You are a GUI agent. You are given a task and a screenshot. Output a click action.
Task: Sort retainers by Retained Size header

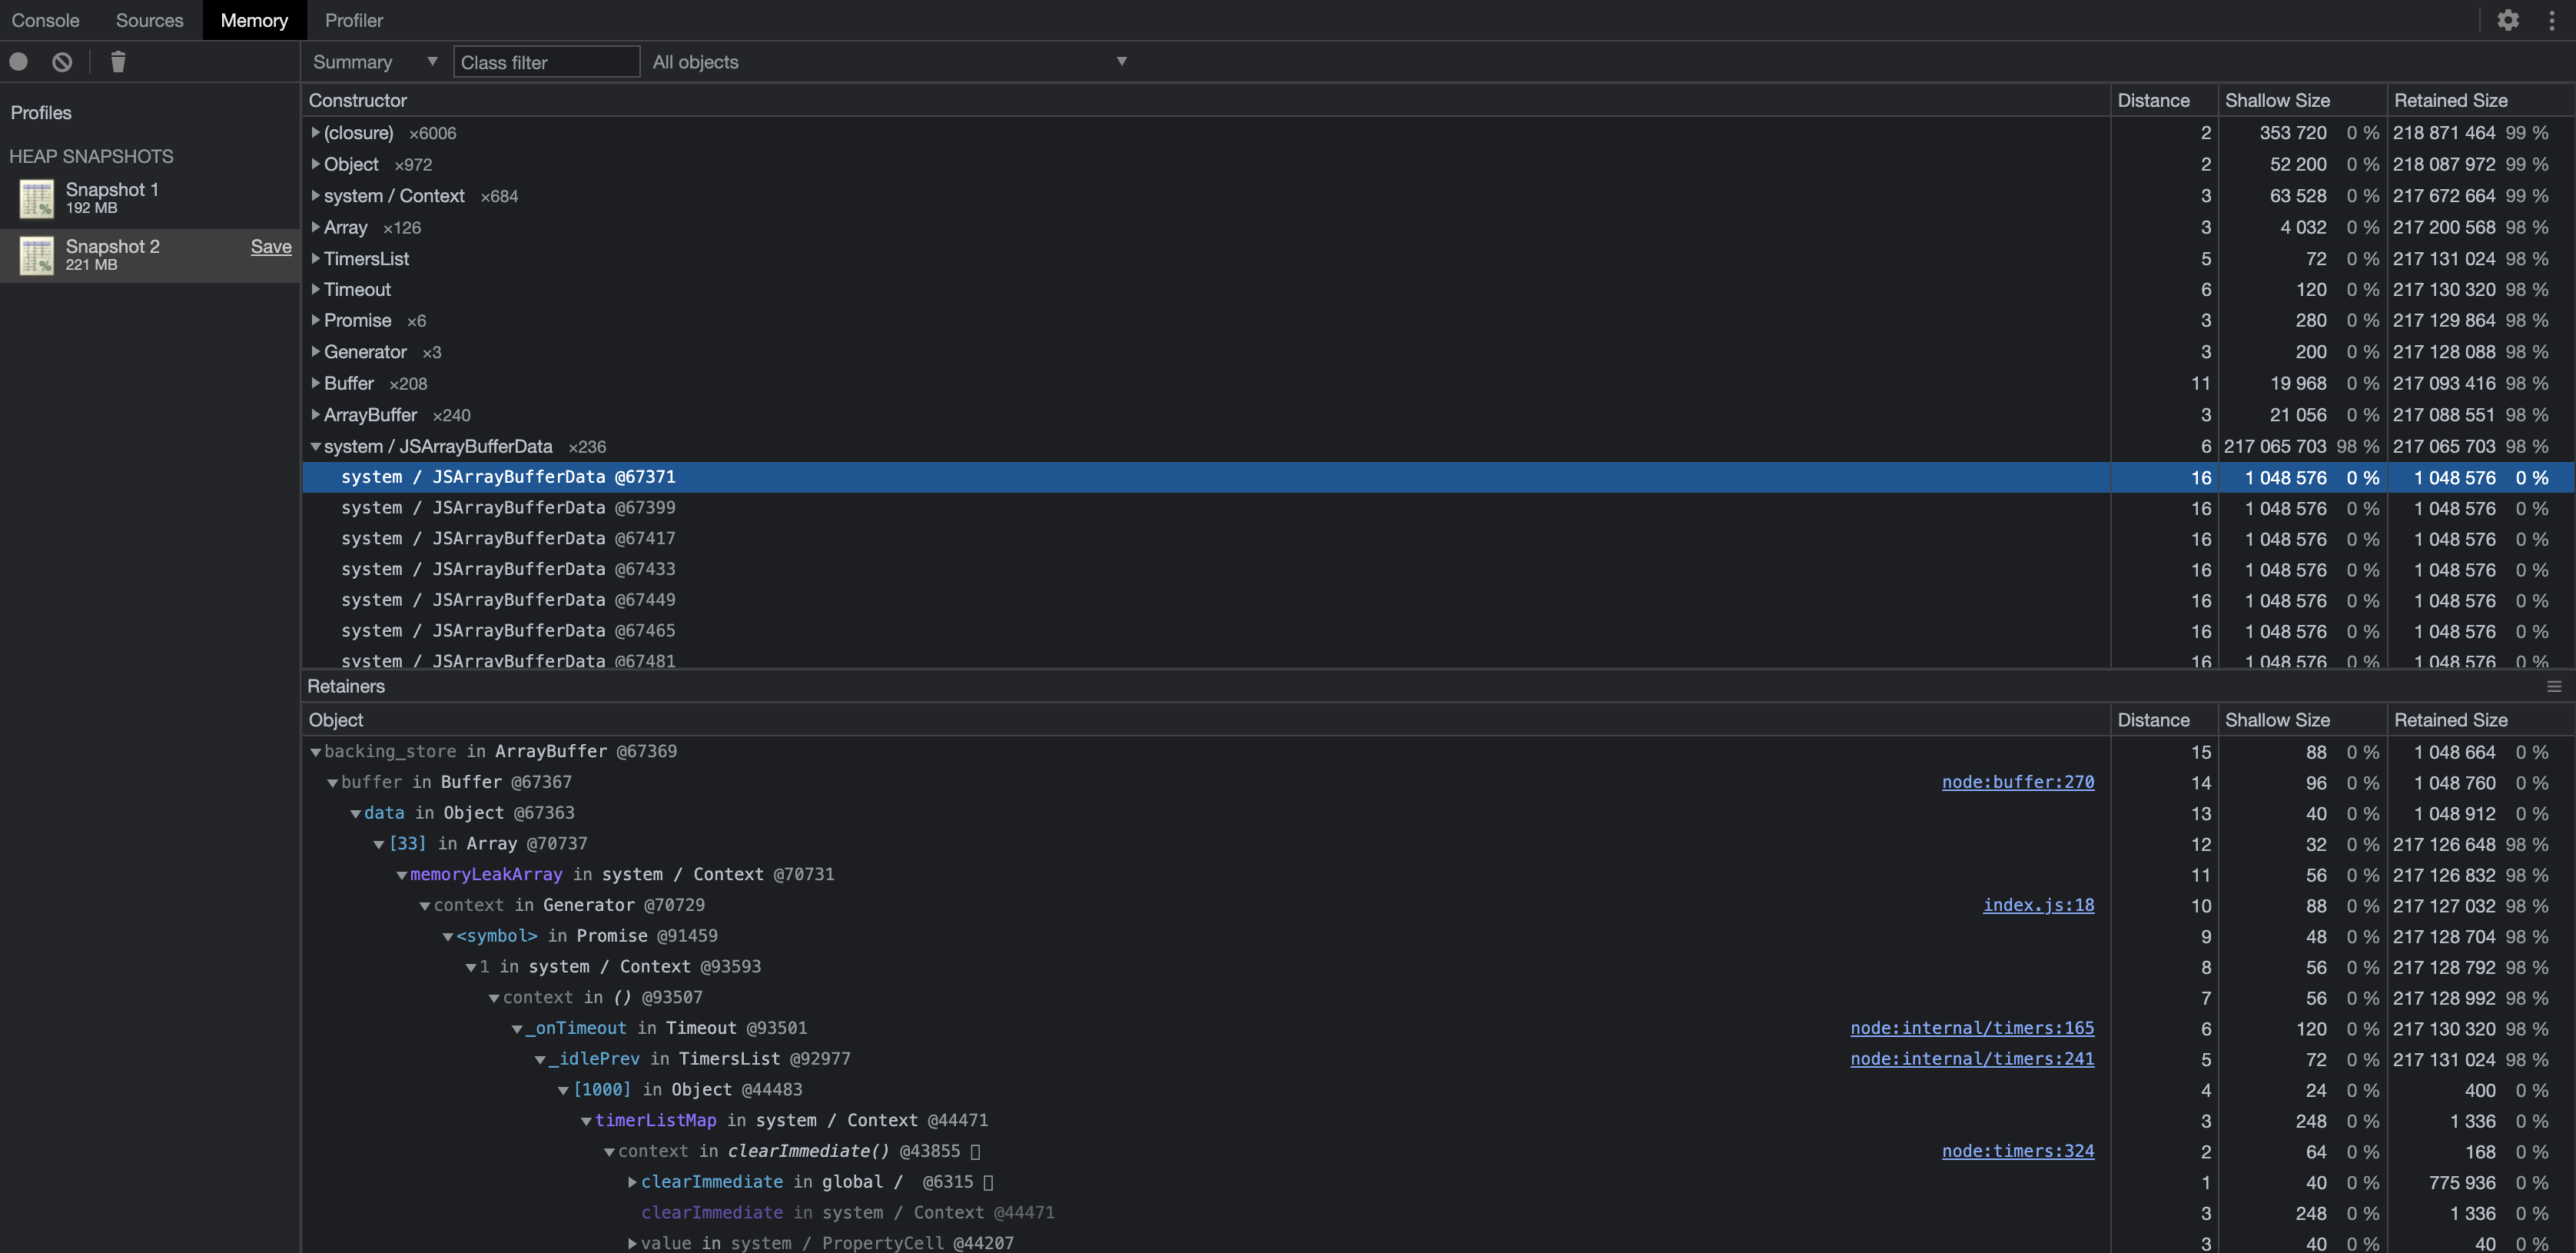2480,720
